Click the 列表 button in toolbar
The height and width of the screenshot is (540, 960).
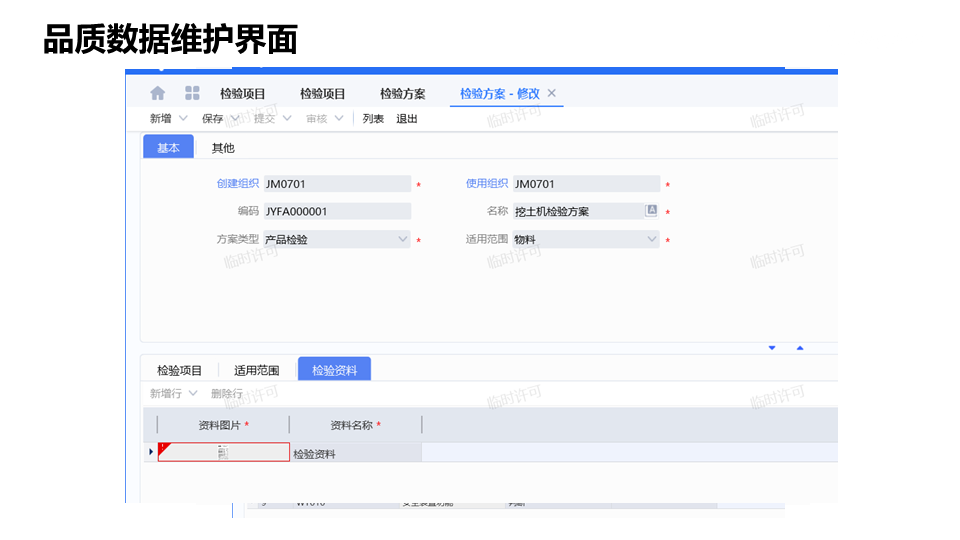pyautogui.click(x=373, y=118)
